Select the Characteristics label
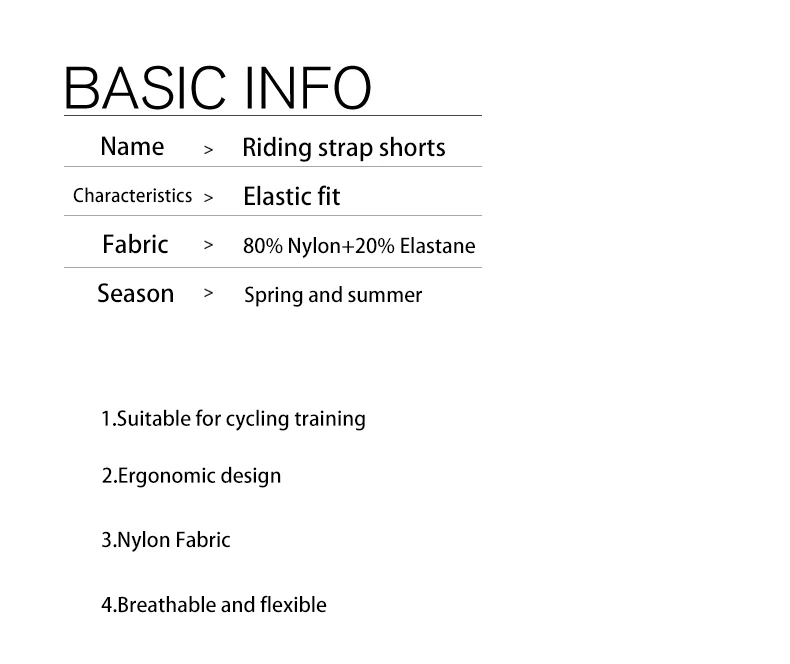 click(x=133, y=195)
